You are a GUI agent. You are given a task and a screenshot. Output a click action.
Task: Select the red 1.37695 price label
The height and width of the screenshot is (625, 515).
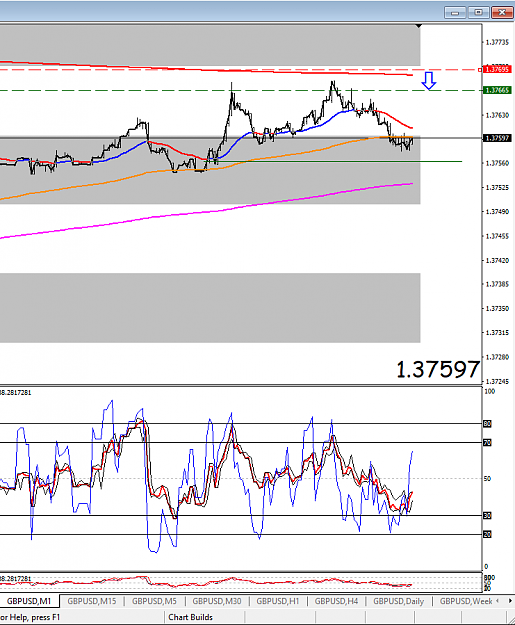(497, 69)
